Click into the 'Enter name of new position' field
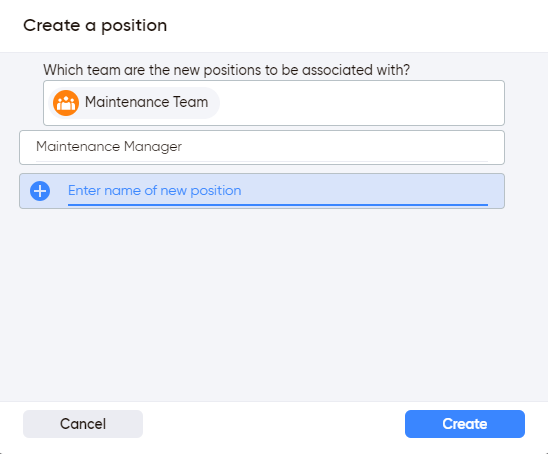The width and height of the screenshot is (548, 454). pos(278,191)
